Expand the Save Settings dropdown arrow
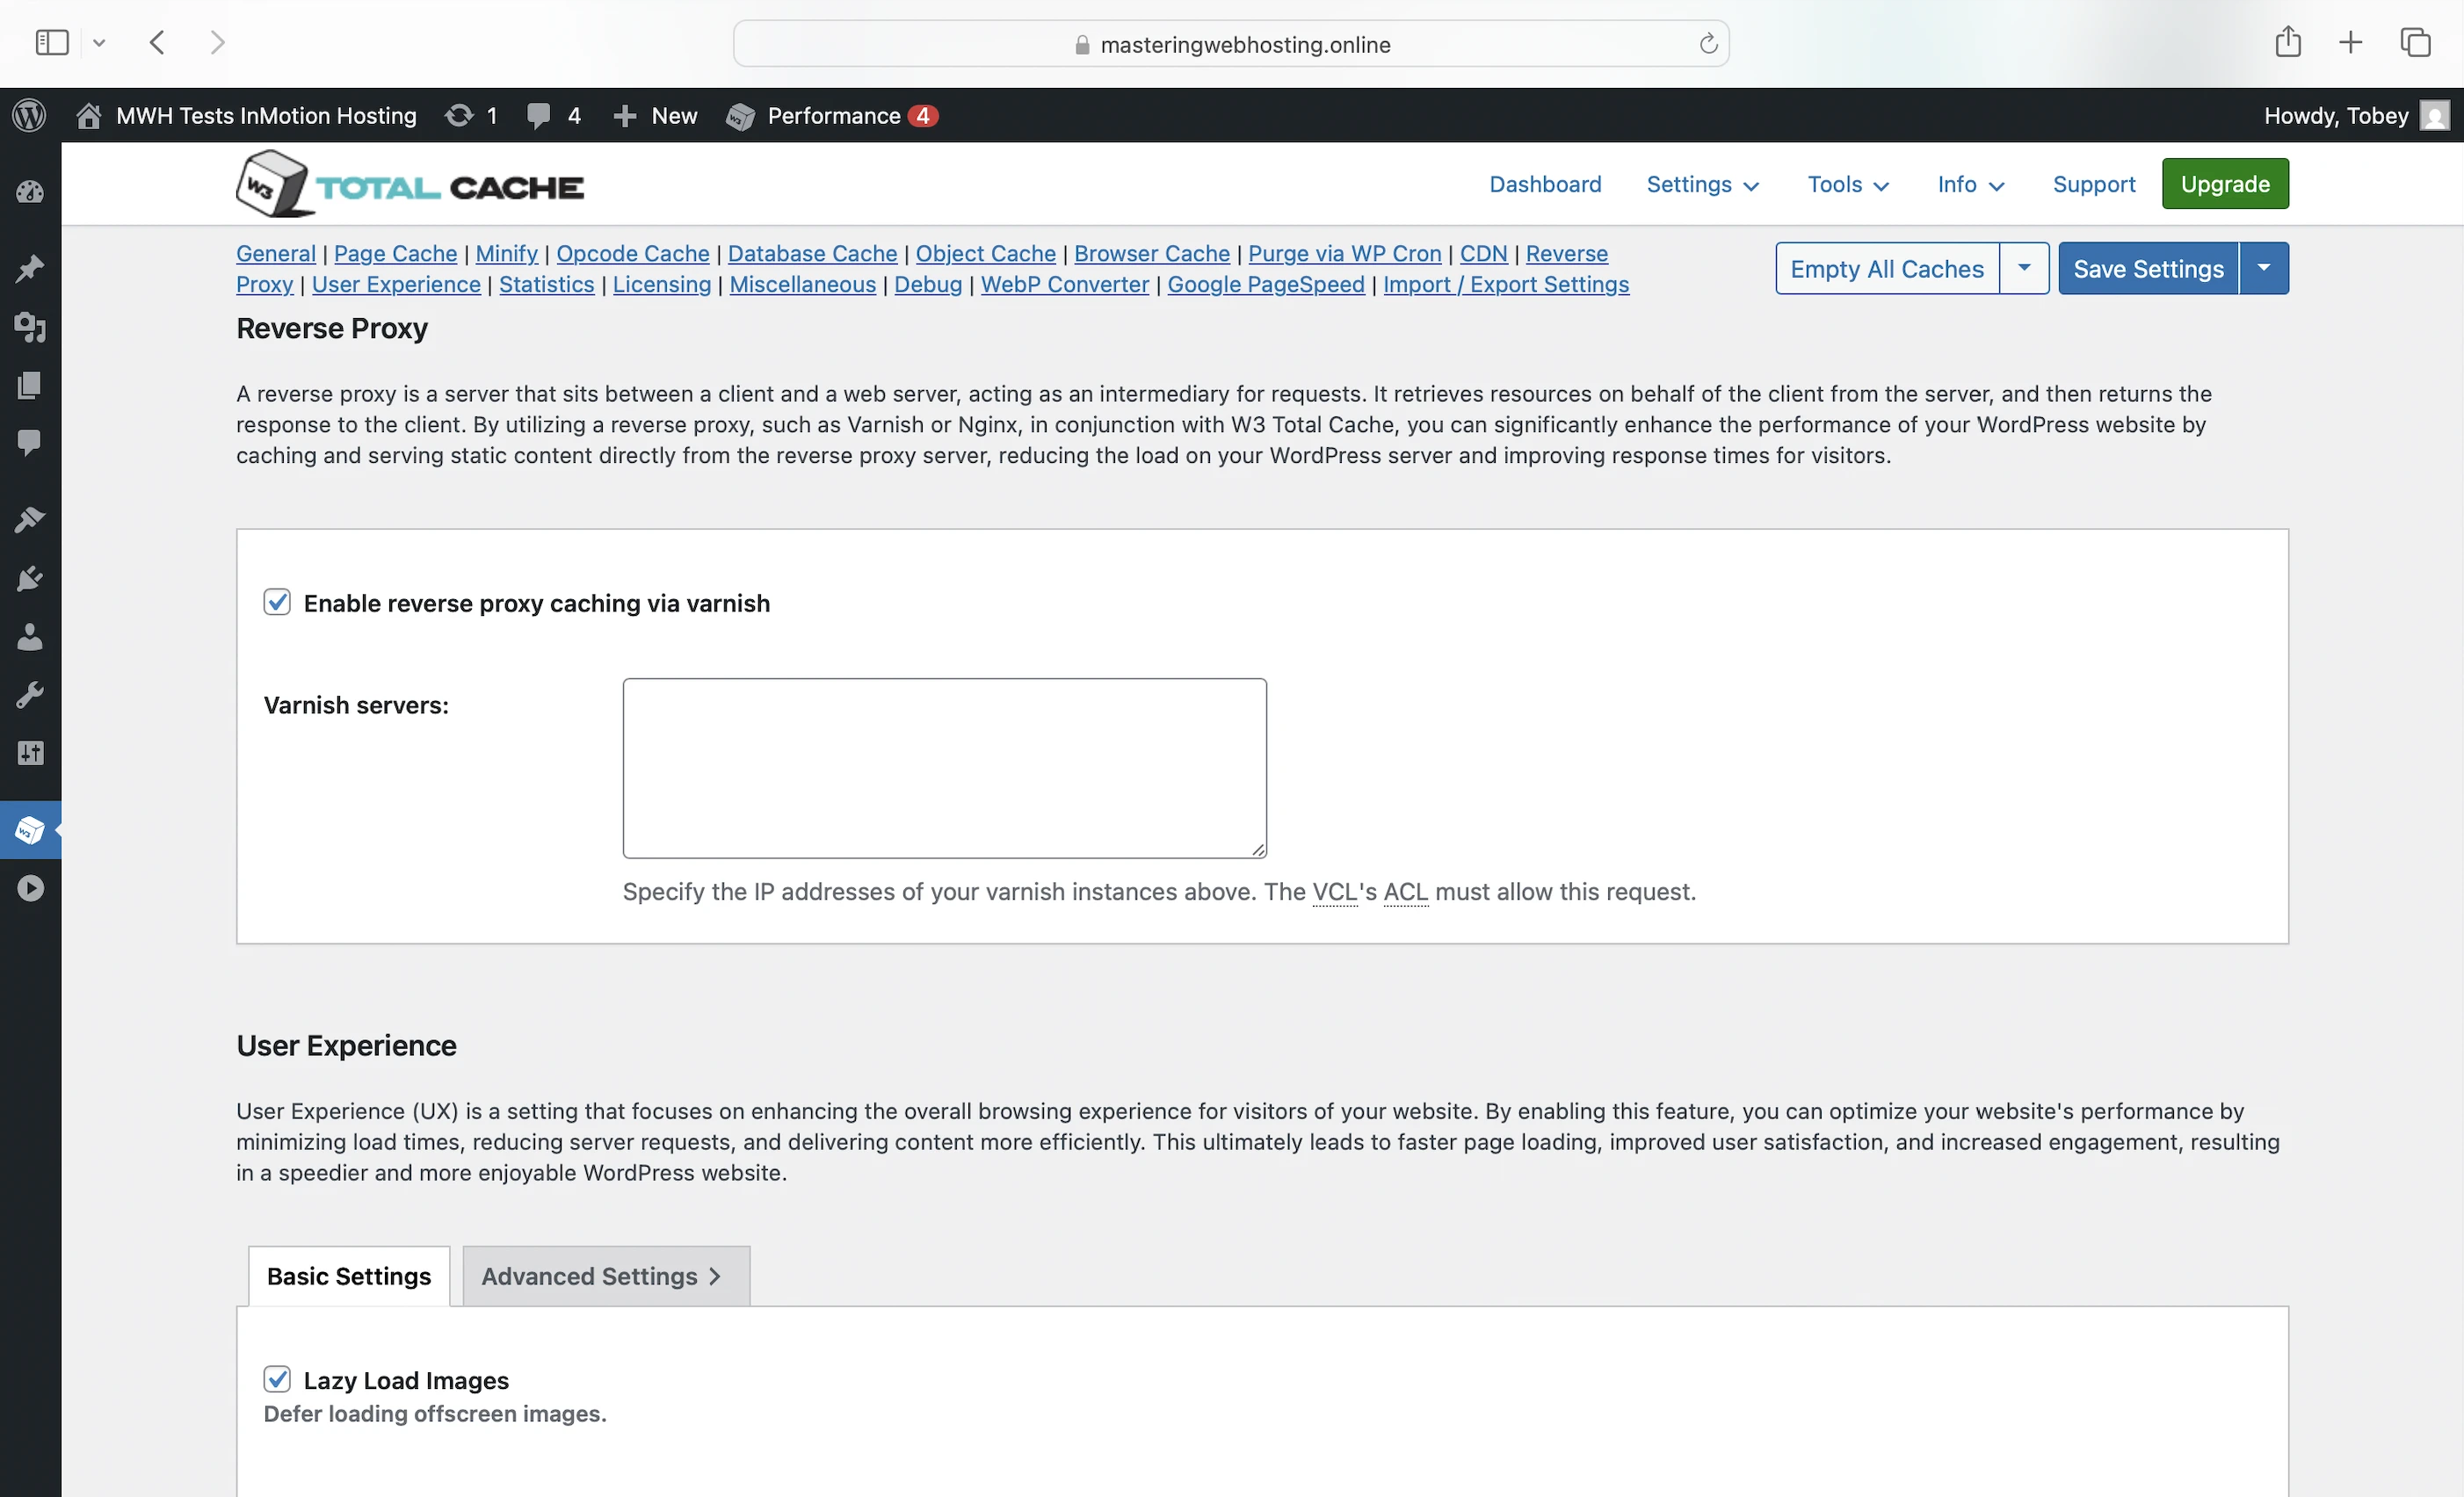Viewport: 2464px width, 1497px height. 2263,268
